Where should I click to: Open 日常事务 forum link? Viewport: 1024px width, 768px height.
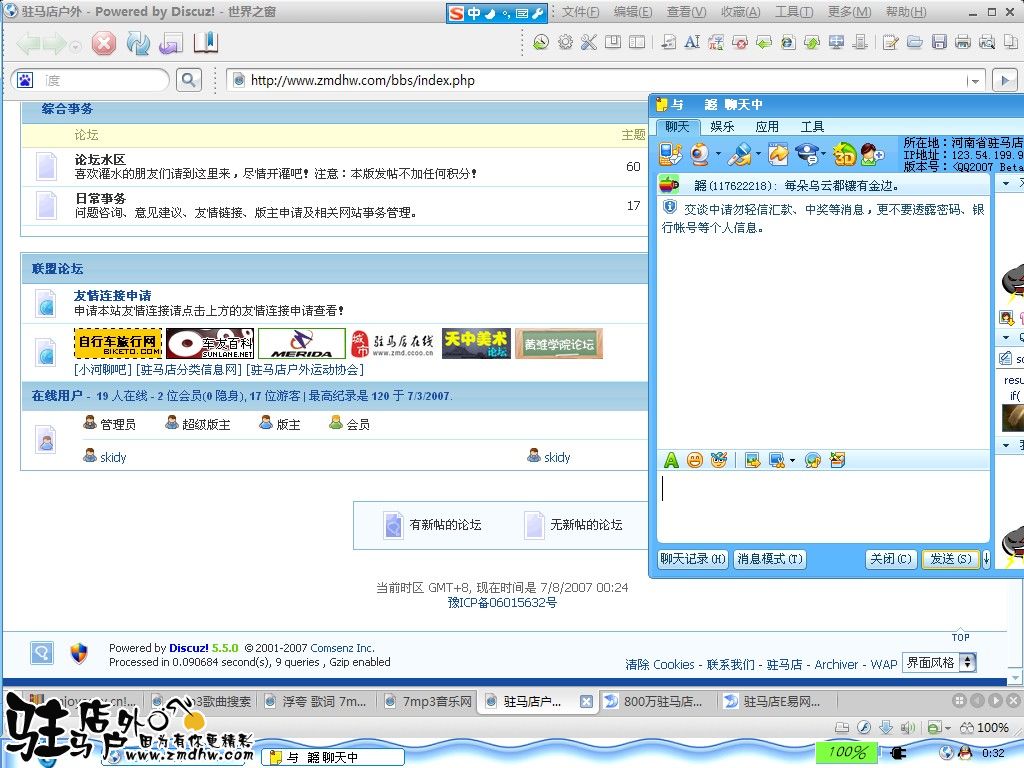click(x=100, y=199)
